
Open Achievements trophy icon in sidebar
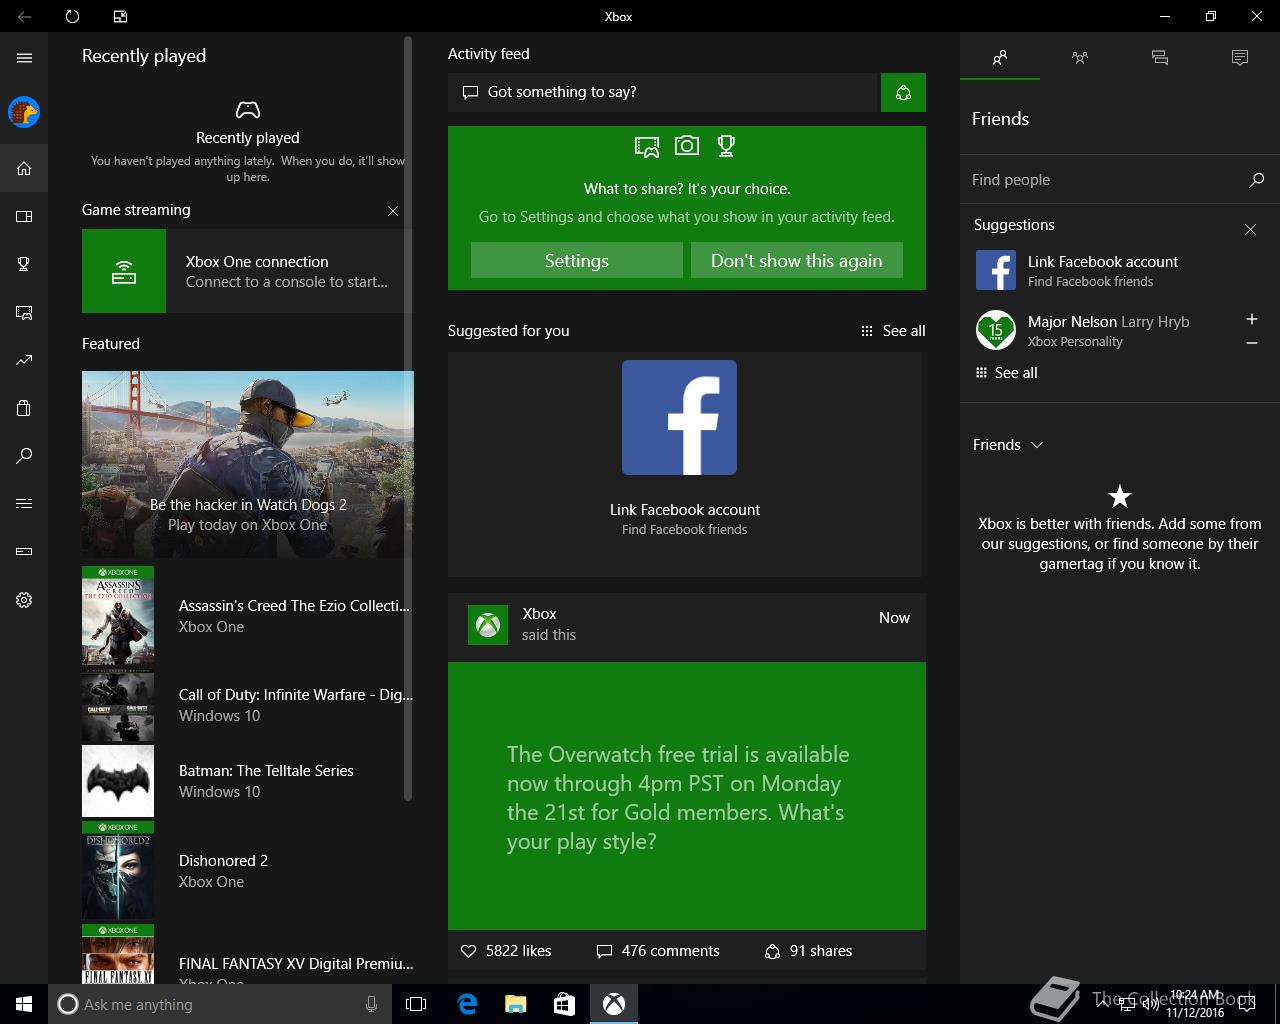(x=24, y=264)
